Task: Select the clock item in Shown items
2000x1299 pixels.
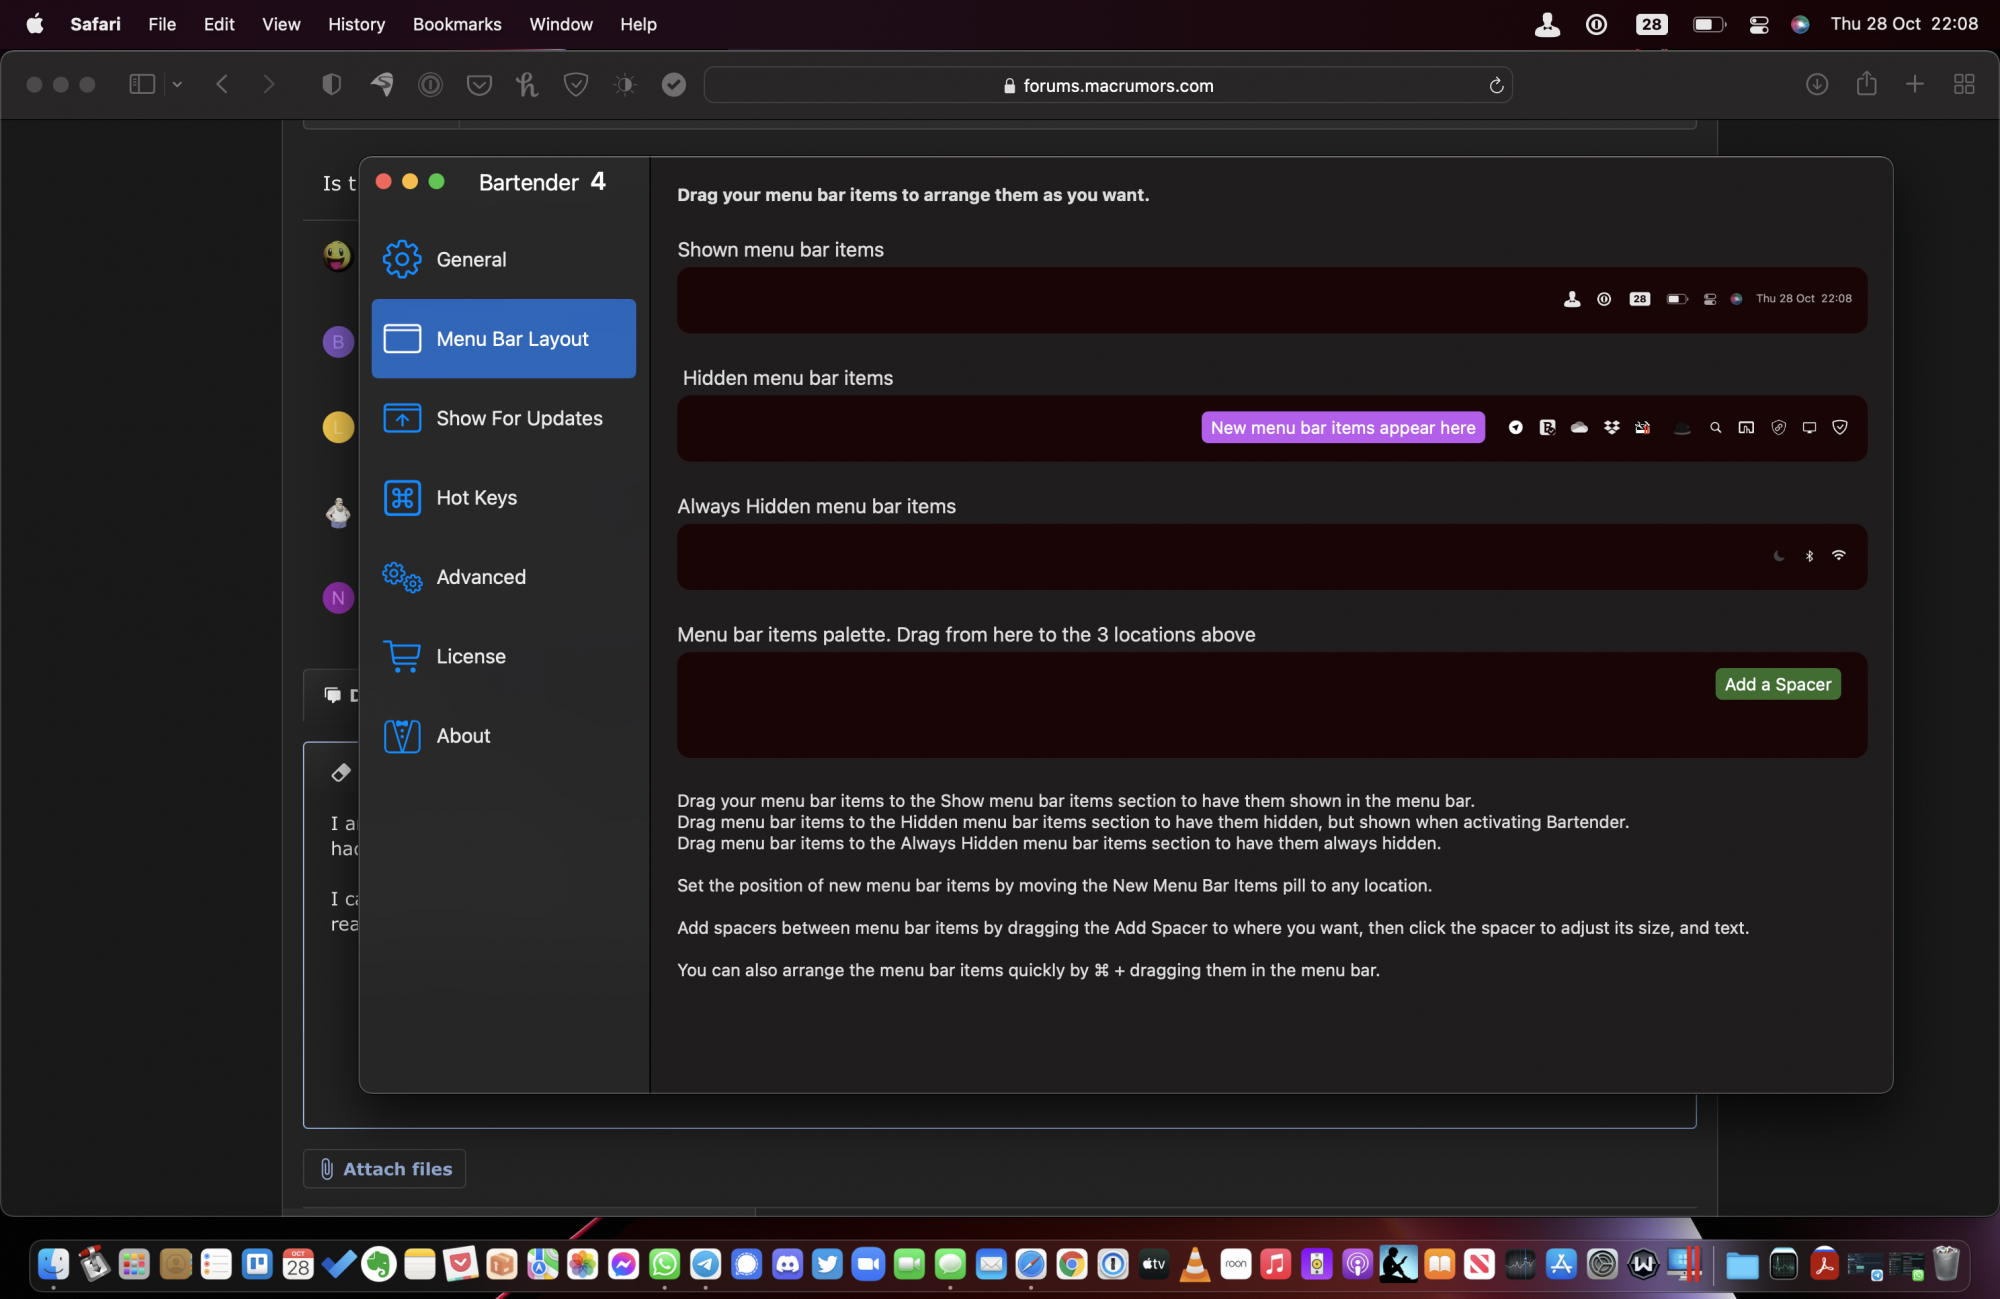Action: click(x=1804, y=299)
